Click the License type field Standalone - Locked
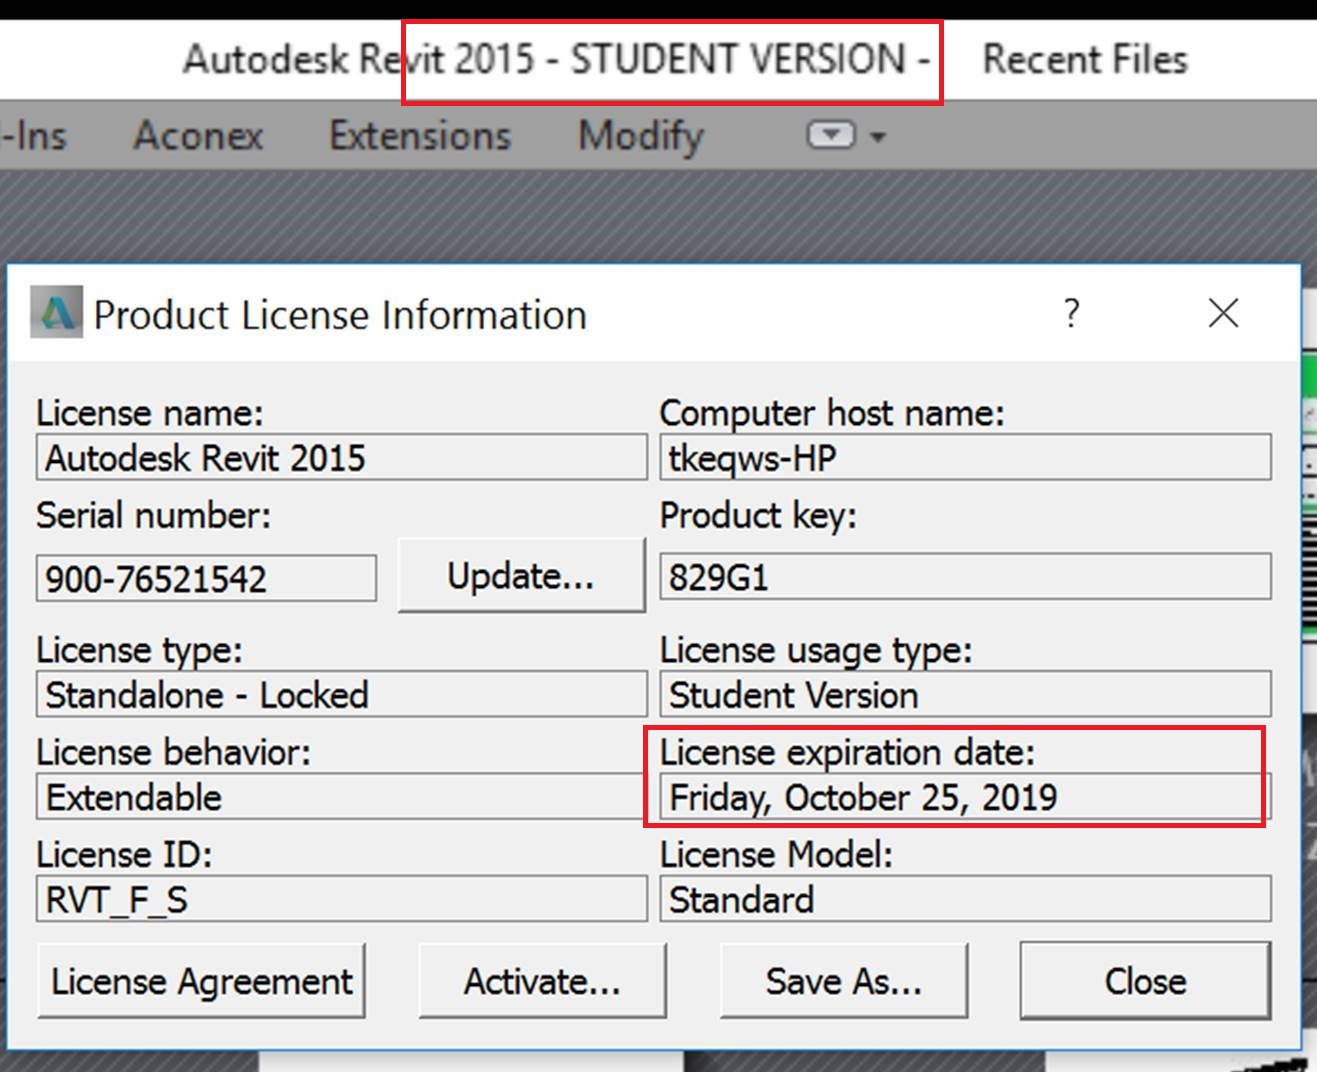Image resolution: width=1317 pixels, height=1072 pixels. click(342, 695)
